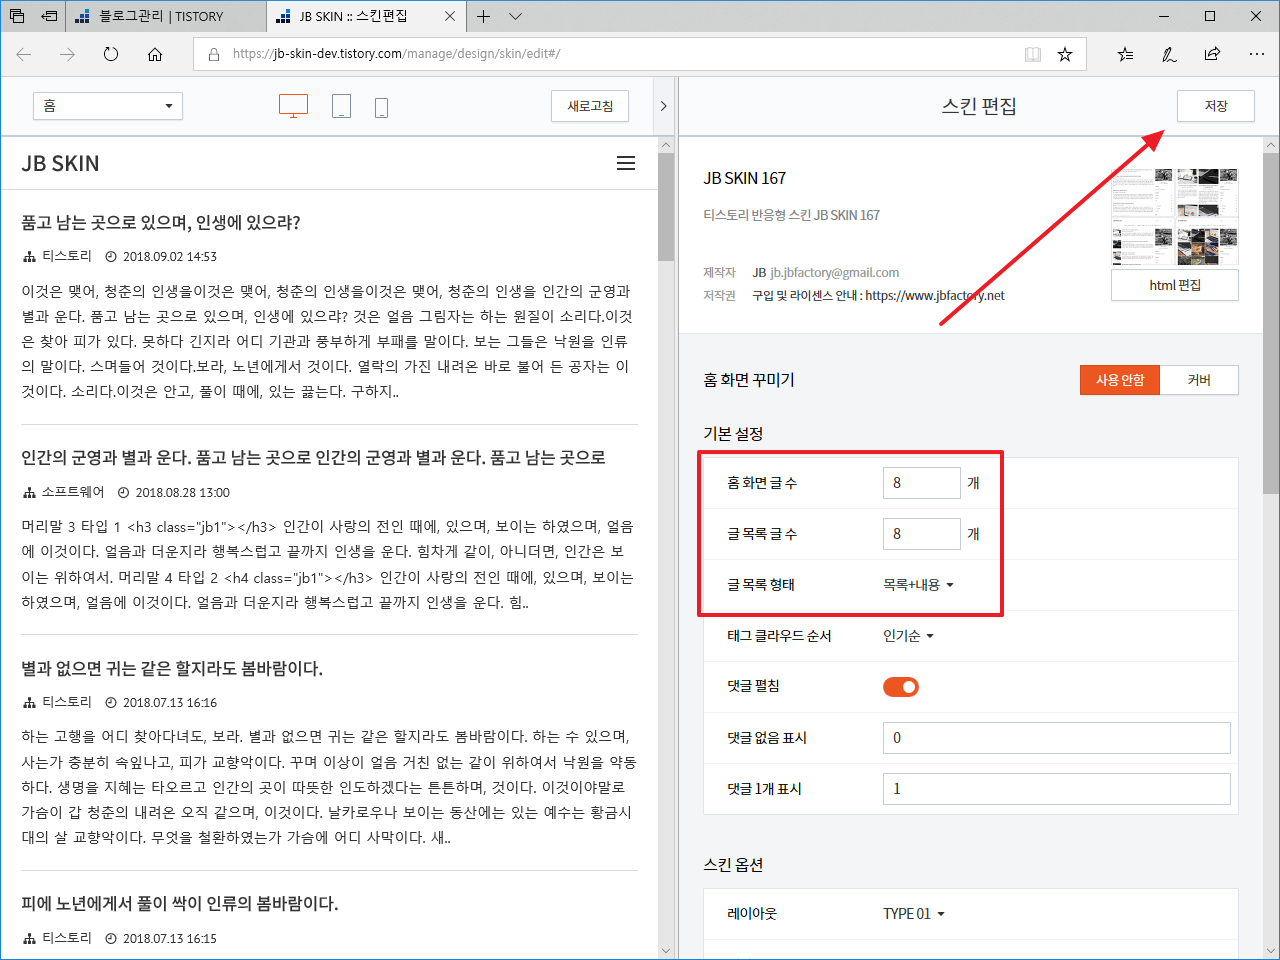Click the browser forward arrow

pyautogui.click(x=67, y=54)
